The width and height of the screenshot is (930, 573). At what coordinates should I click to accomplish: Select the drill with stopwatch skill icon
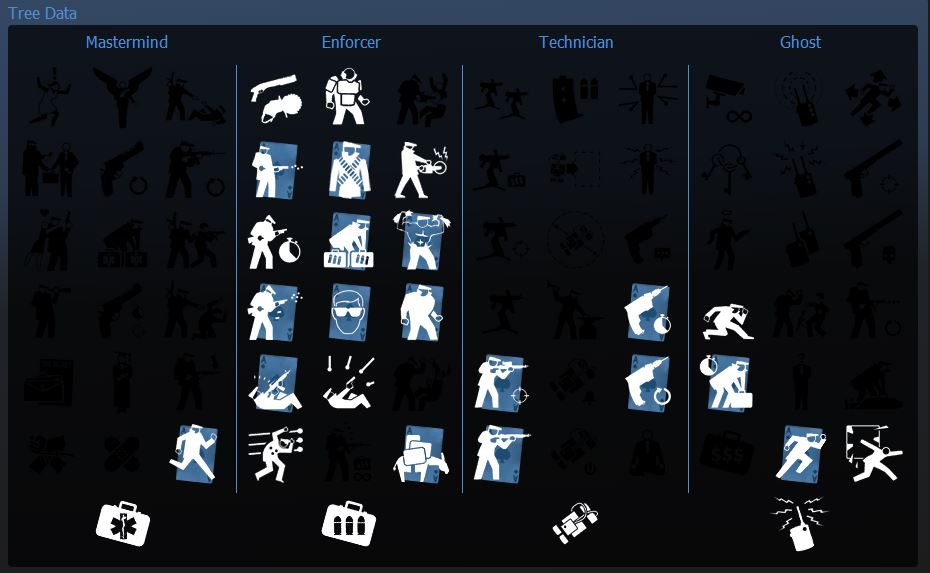(647, 313)
